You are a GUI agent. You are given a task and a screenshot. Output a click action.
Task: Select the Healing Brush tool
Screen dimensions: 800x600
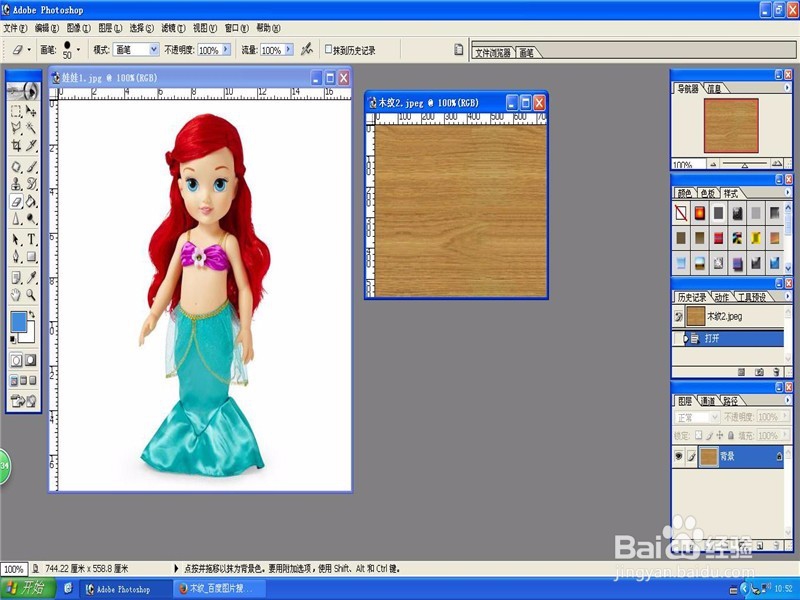16,167
